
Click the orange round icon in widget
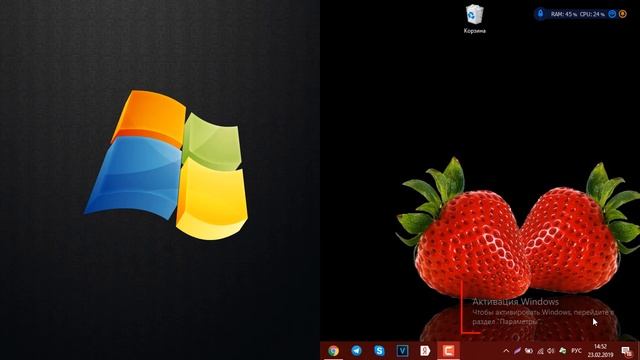(622, 14)
